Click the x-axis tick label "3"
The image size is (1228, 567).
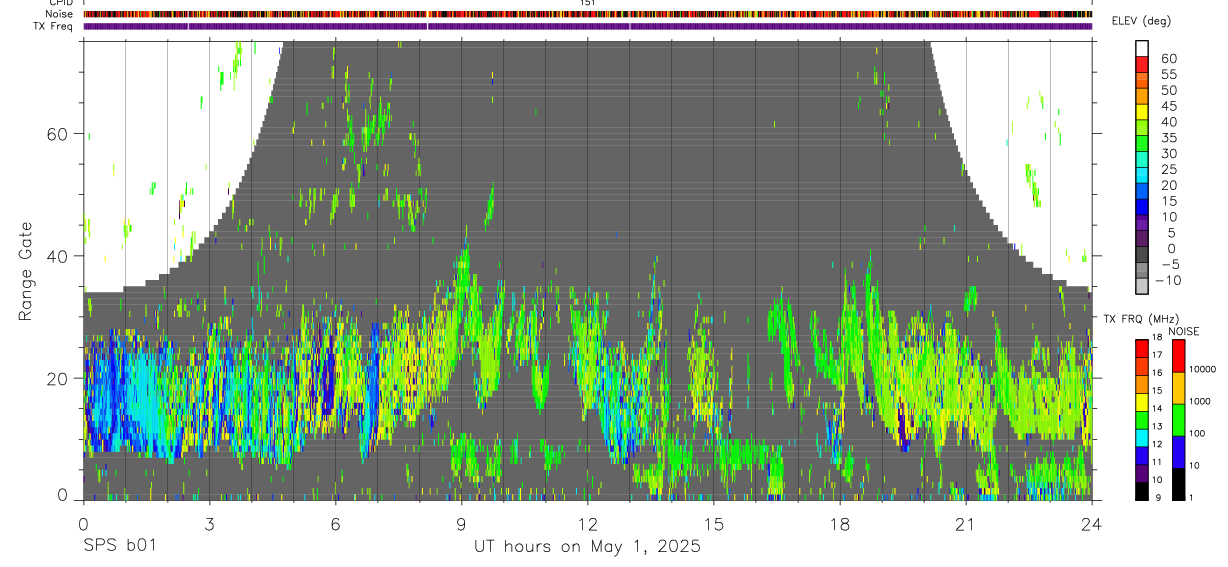coord(209,524)
